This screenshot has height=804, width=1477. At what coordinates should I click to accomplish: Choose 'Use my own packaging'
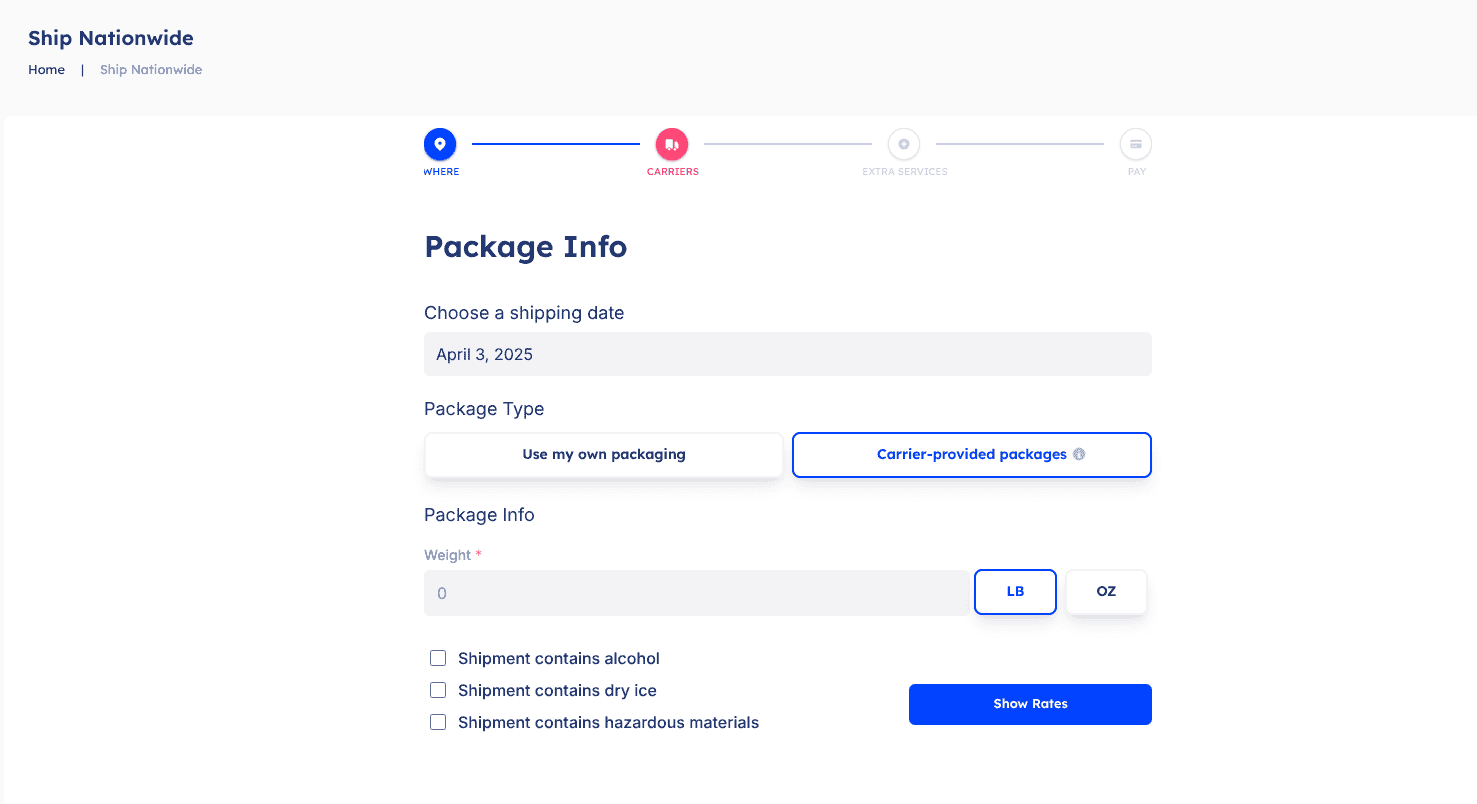(x=603, y=454)
